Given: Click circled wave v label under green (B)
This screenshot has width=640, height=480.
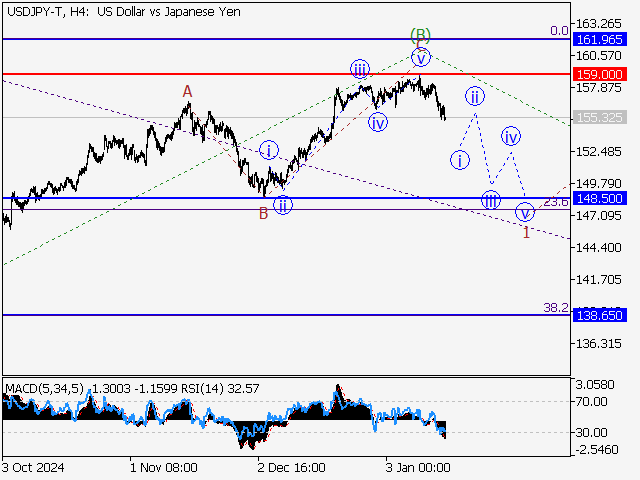Looking at the screenshot, I should click(x=422, y=56).
